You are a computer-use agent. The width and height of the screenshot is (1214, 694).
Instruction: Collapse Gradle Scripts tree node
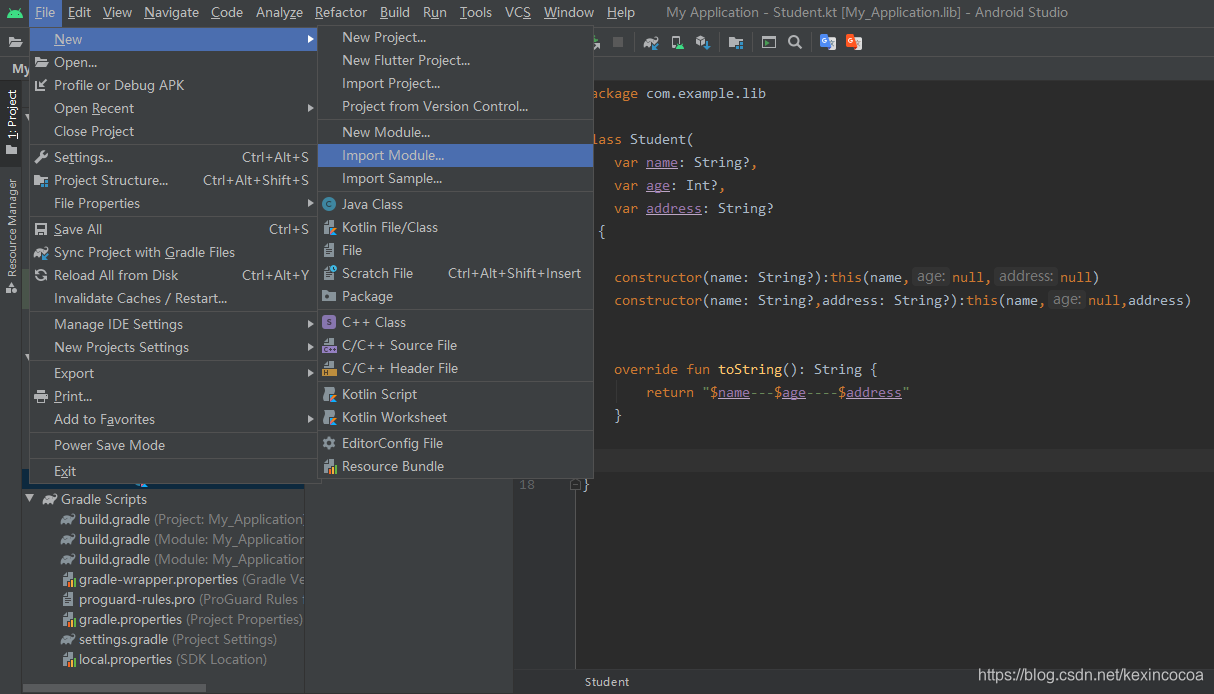click(x=30, y=498)
